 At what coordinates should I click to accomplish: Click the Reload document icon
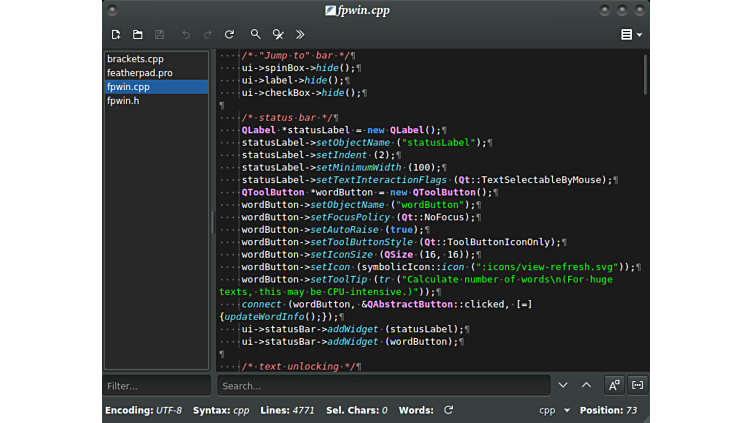(229, 34)
